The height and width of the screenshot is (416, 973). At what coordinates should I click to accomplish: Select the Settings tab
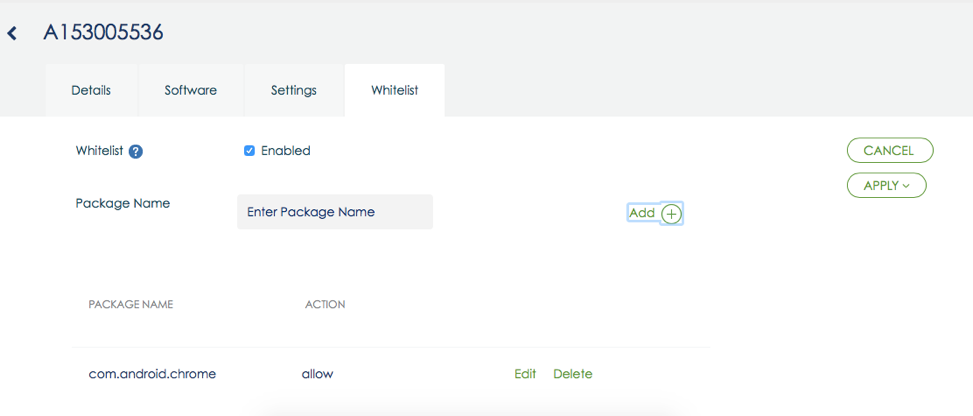click(294, 91)
